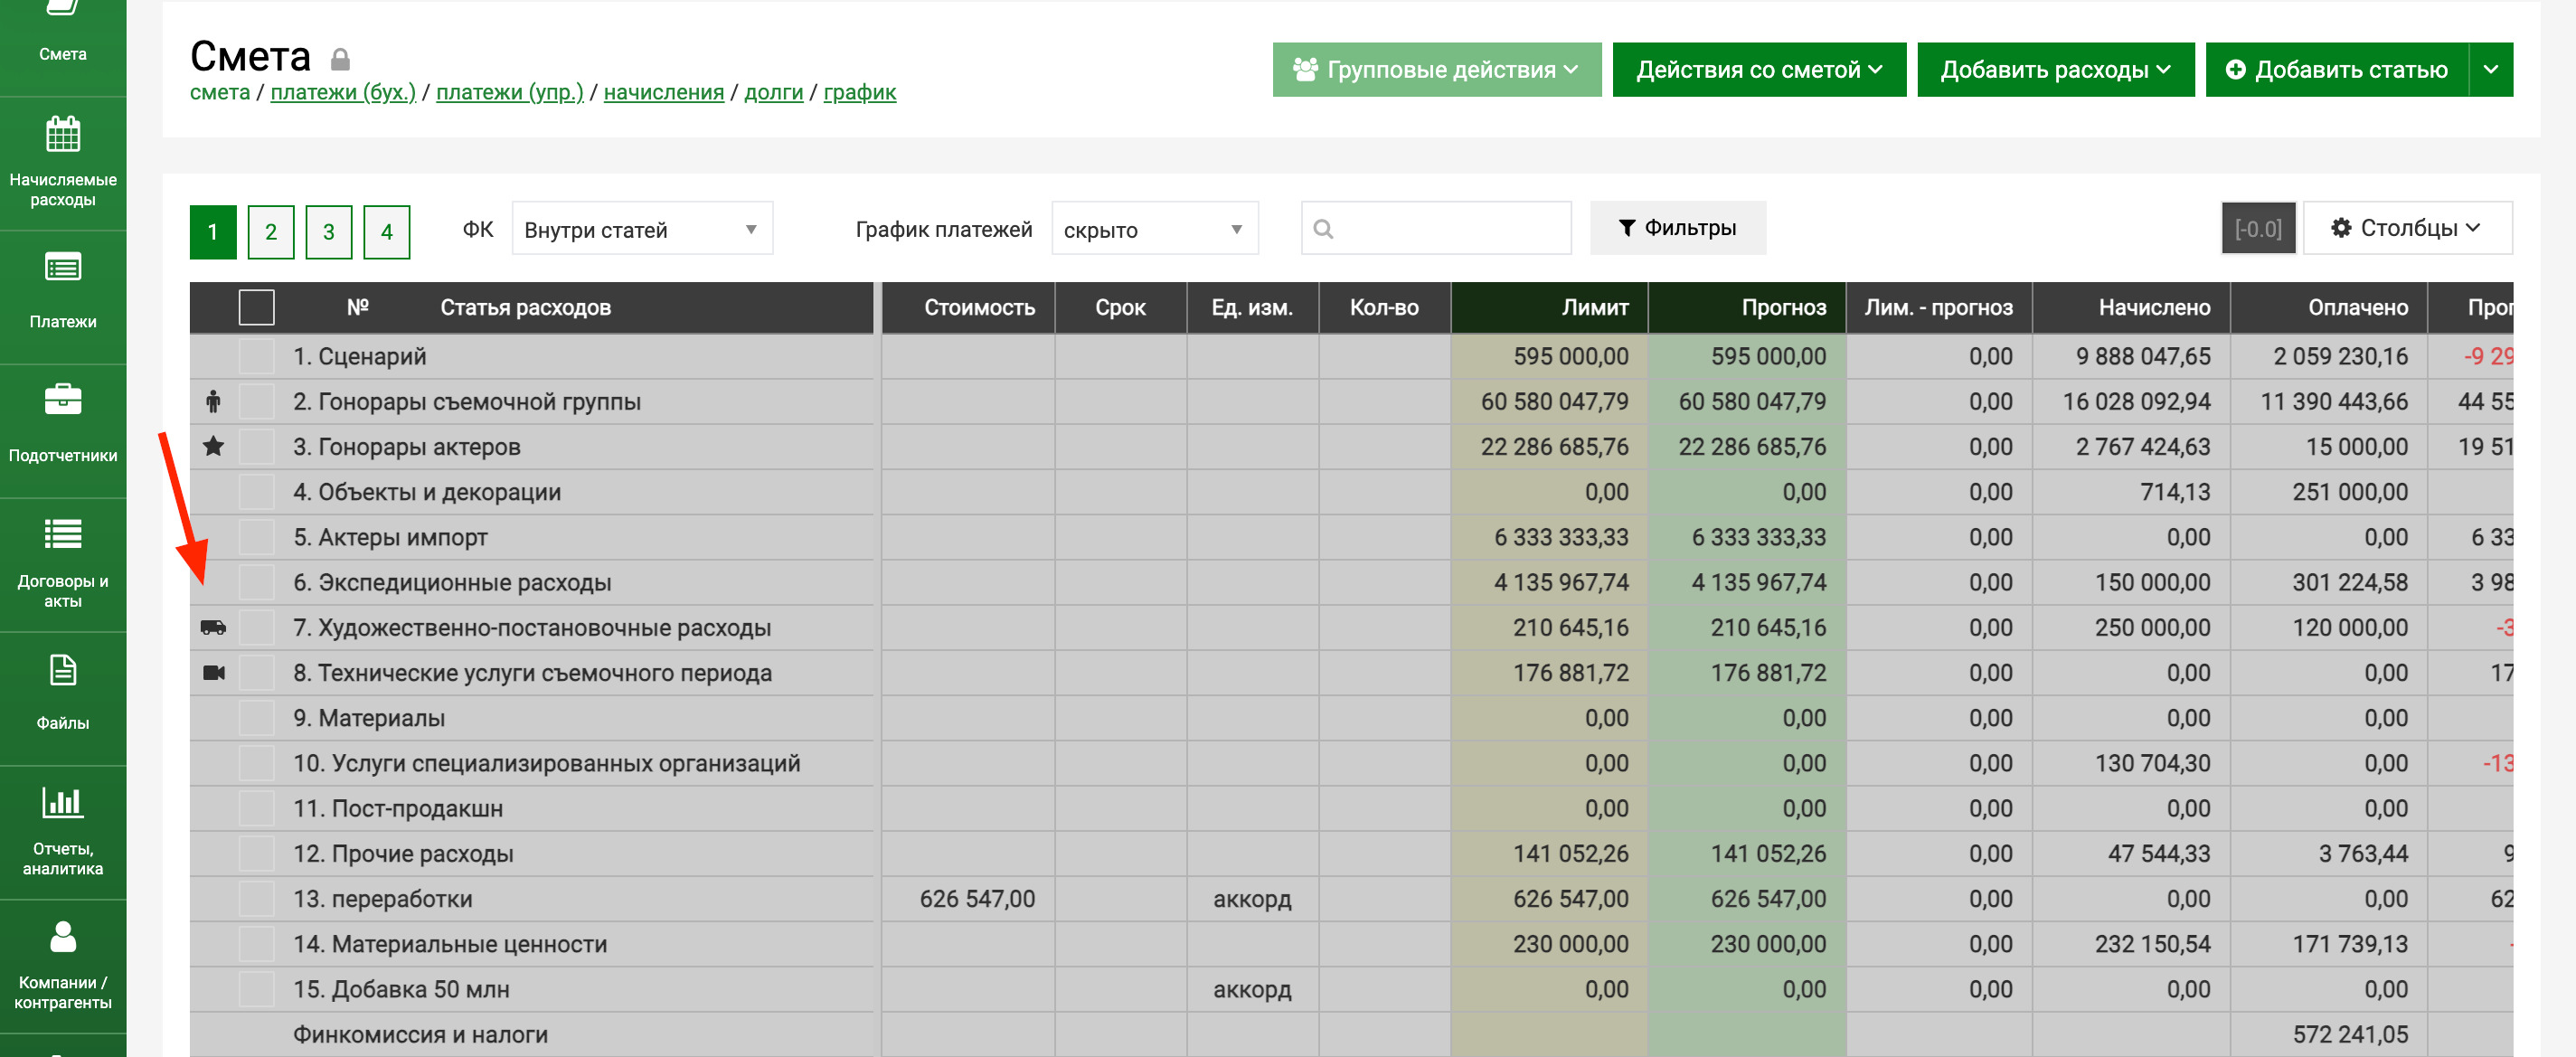Open the ФК dropdown Внутри статей
Viewport: 2576px width, 1057px height.
pyautogui.click(x=642, y=229)
